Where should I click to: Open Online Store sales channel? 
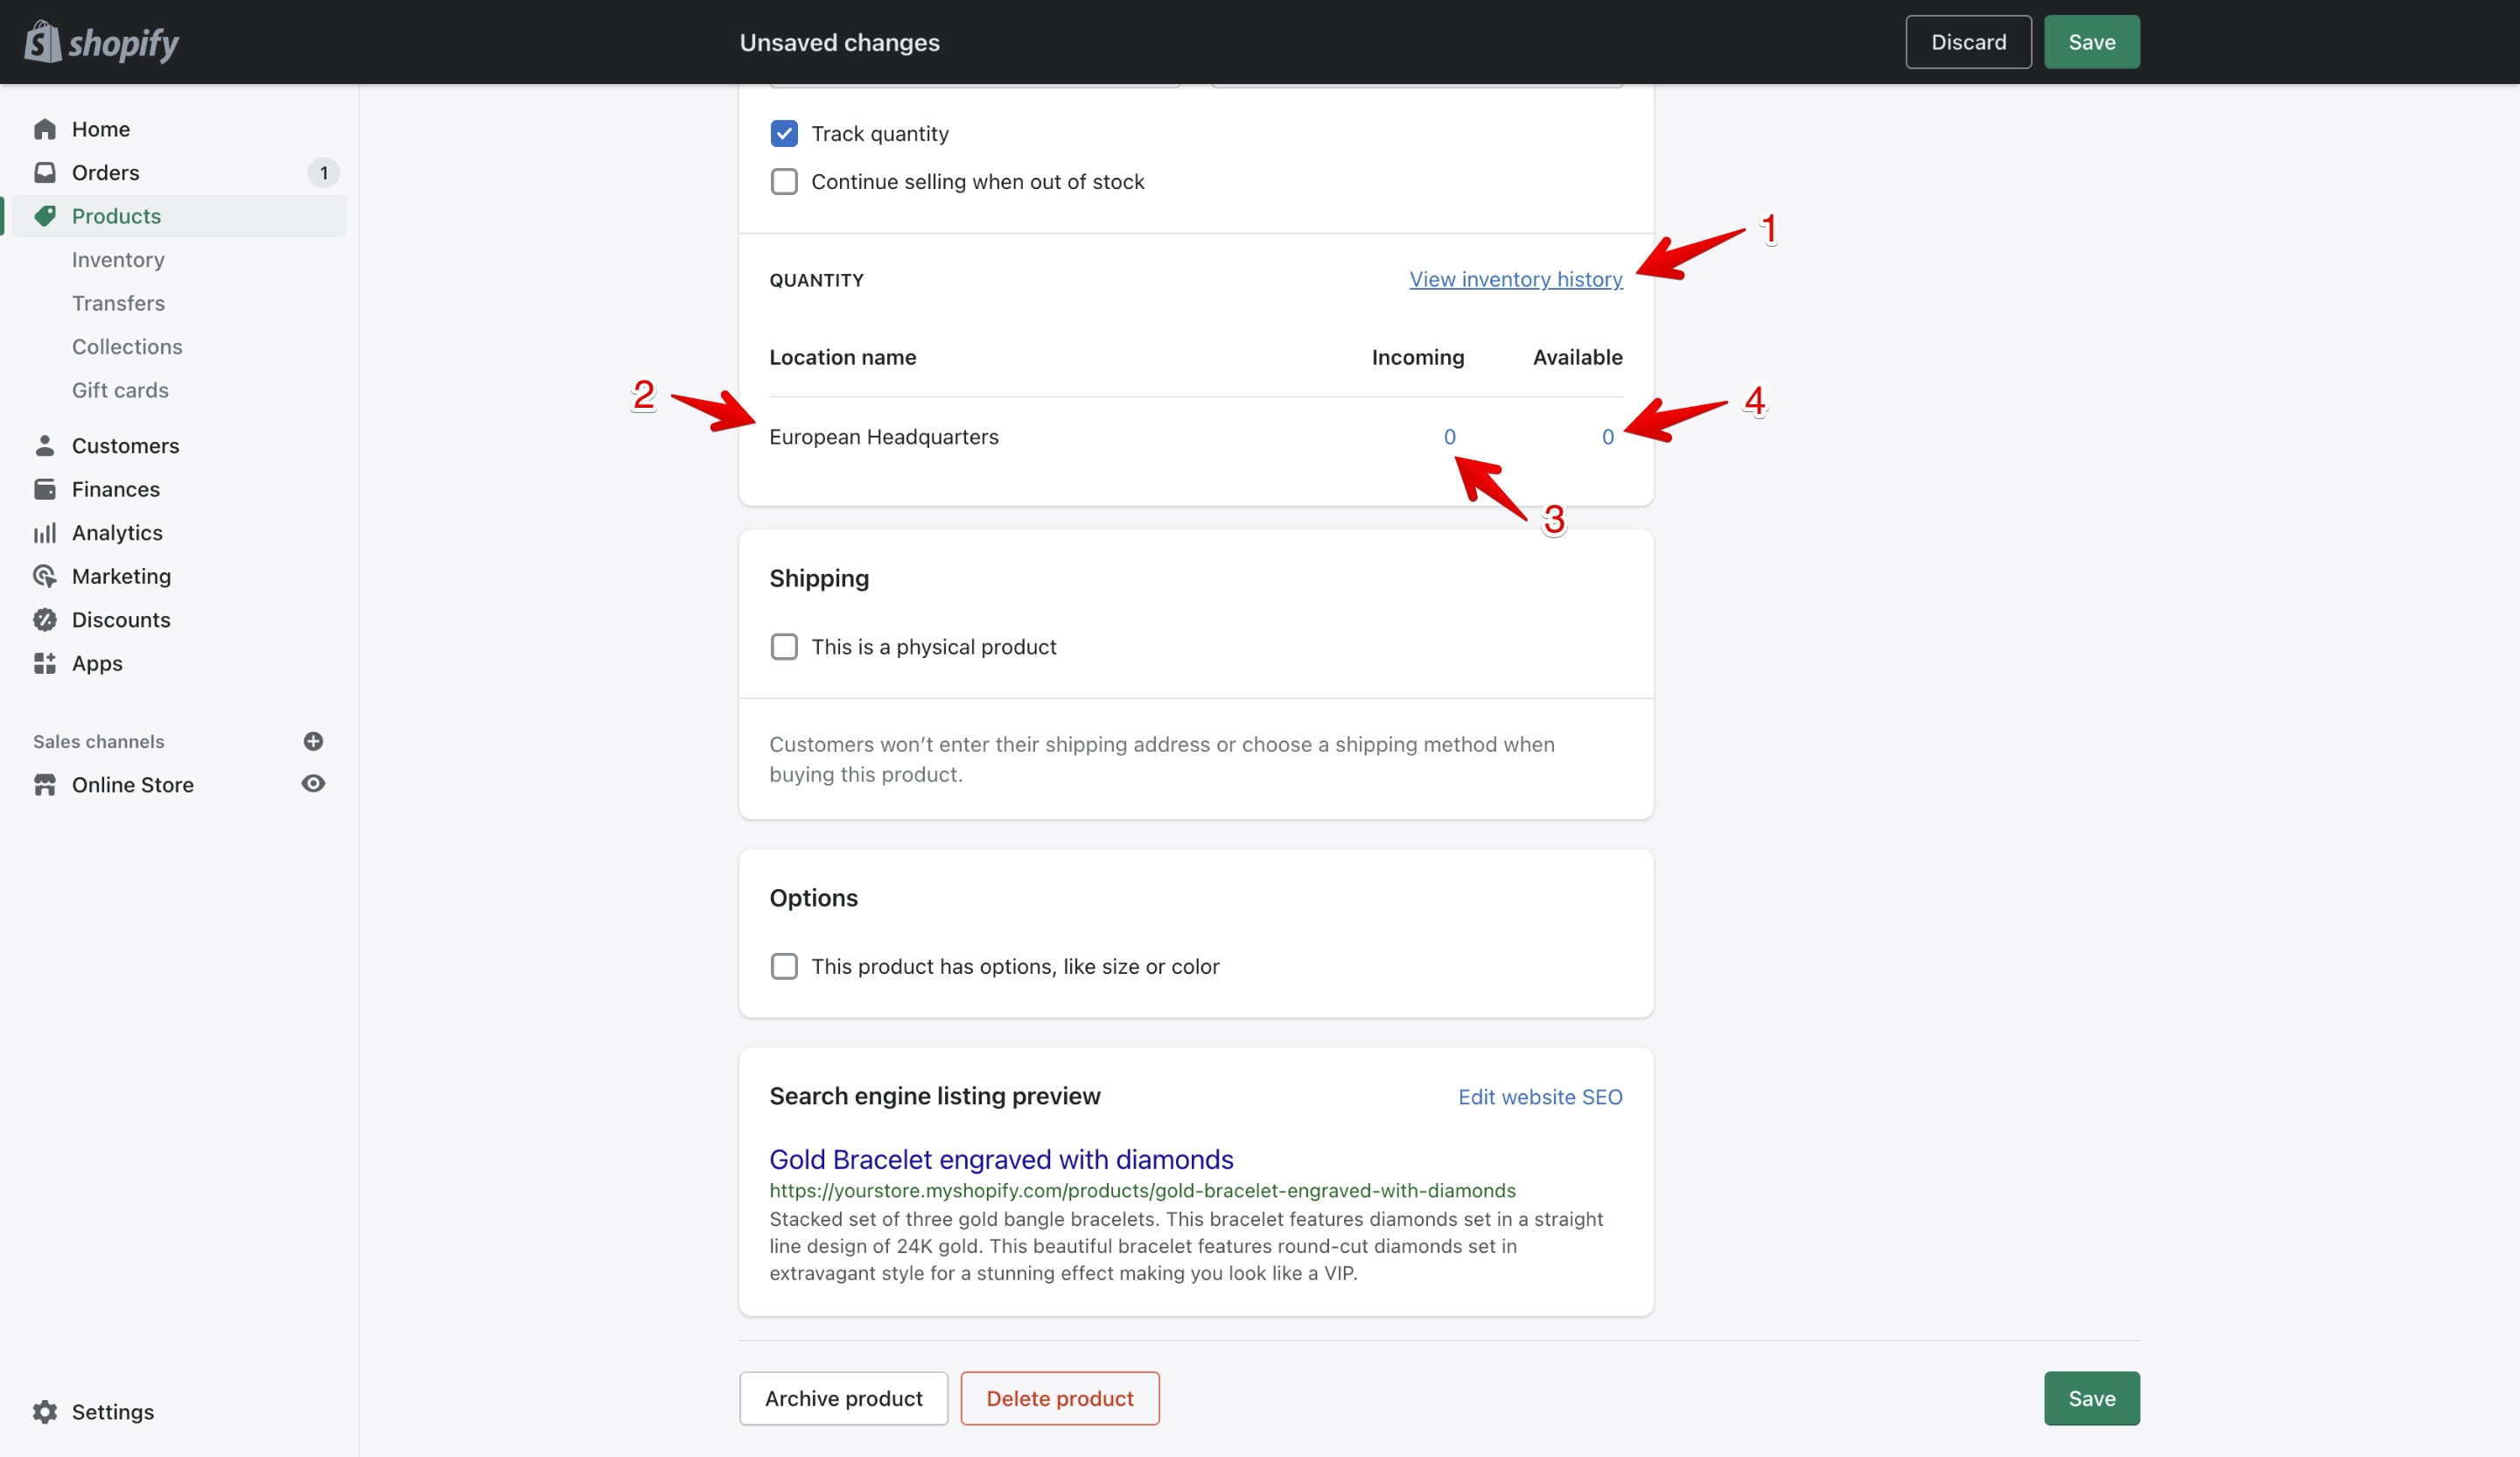133,785
